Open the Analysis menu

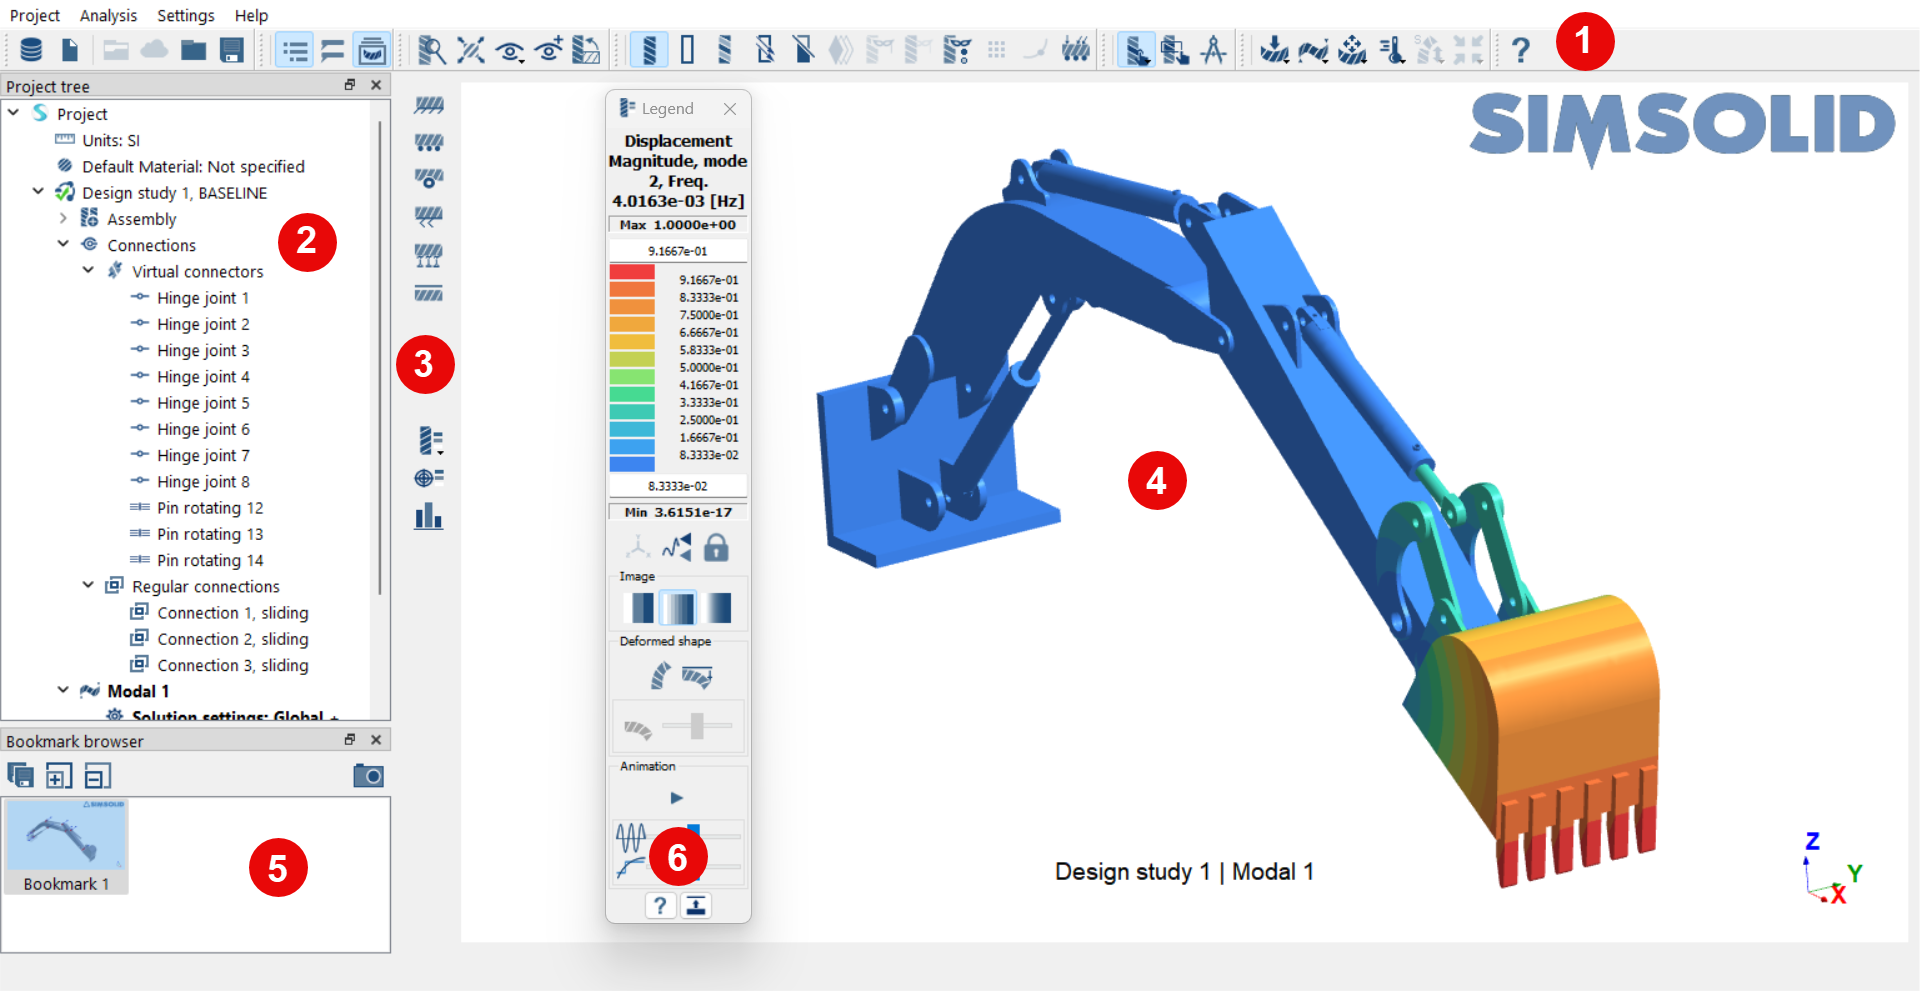click(108, 15)
